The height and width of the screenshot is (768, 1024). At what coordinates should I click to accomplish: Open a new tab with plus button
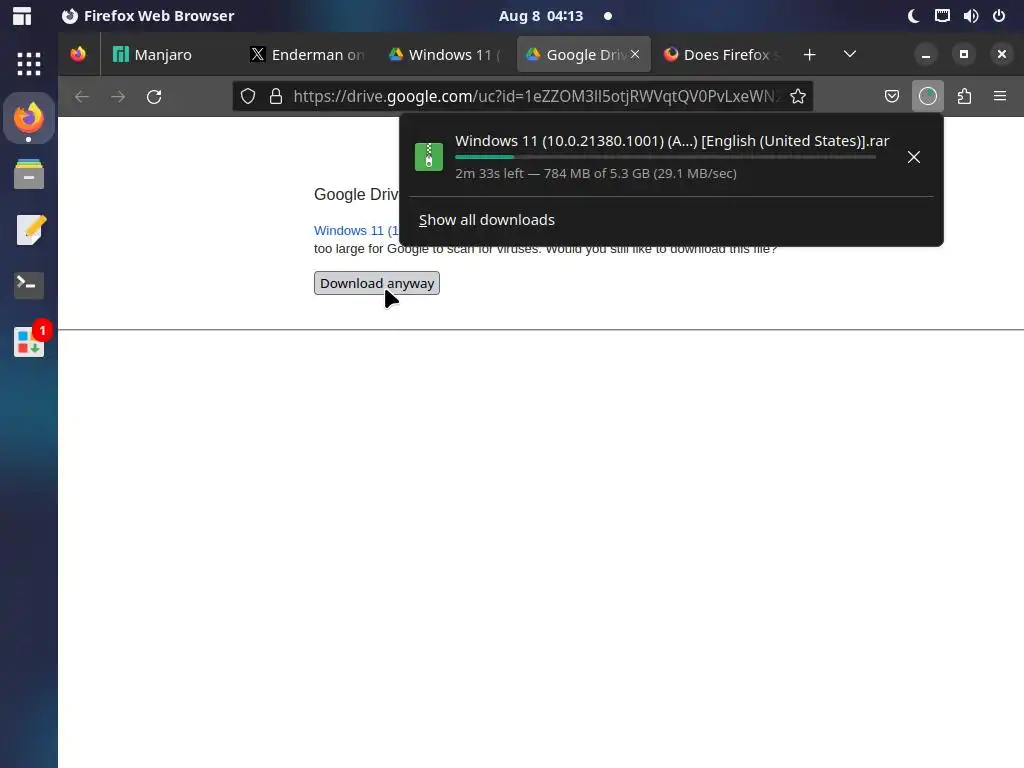click(x=809, y=55)
